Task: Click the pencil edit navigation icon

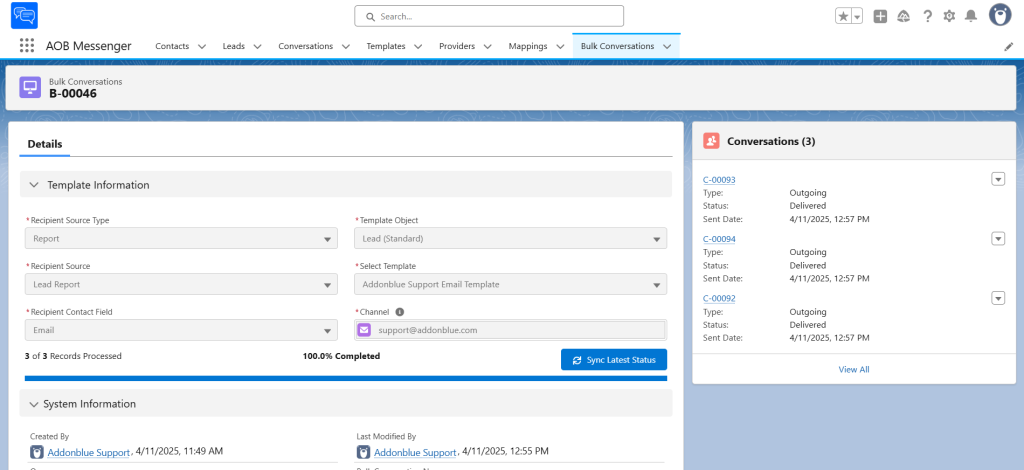Action: click(x=1008, y=46)
